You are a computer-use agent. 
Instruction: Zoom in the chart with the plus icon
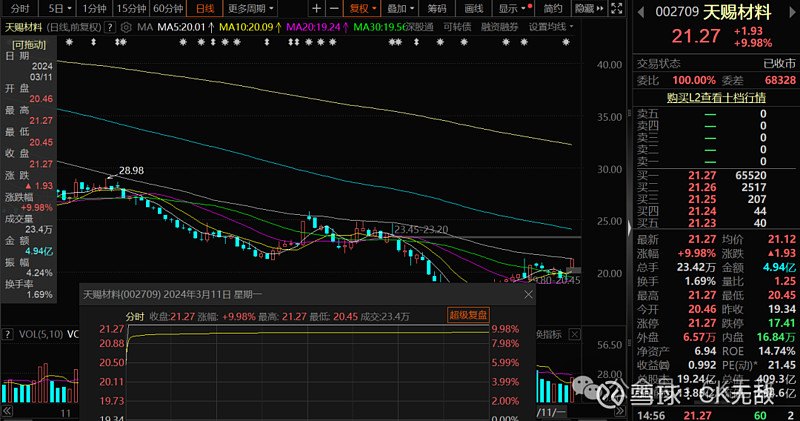coord(316,8)
